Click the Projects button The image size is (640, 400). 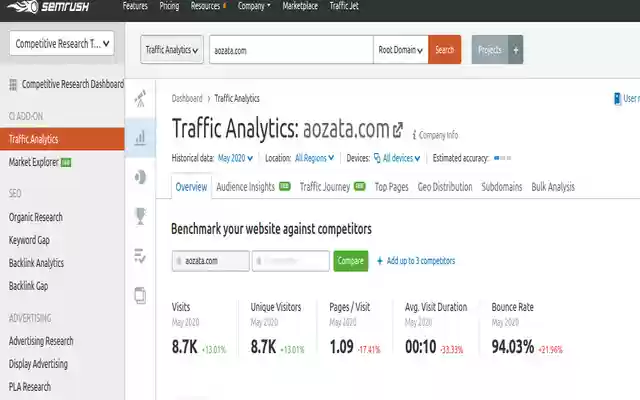pos(490,50)
